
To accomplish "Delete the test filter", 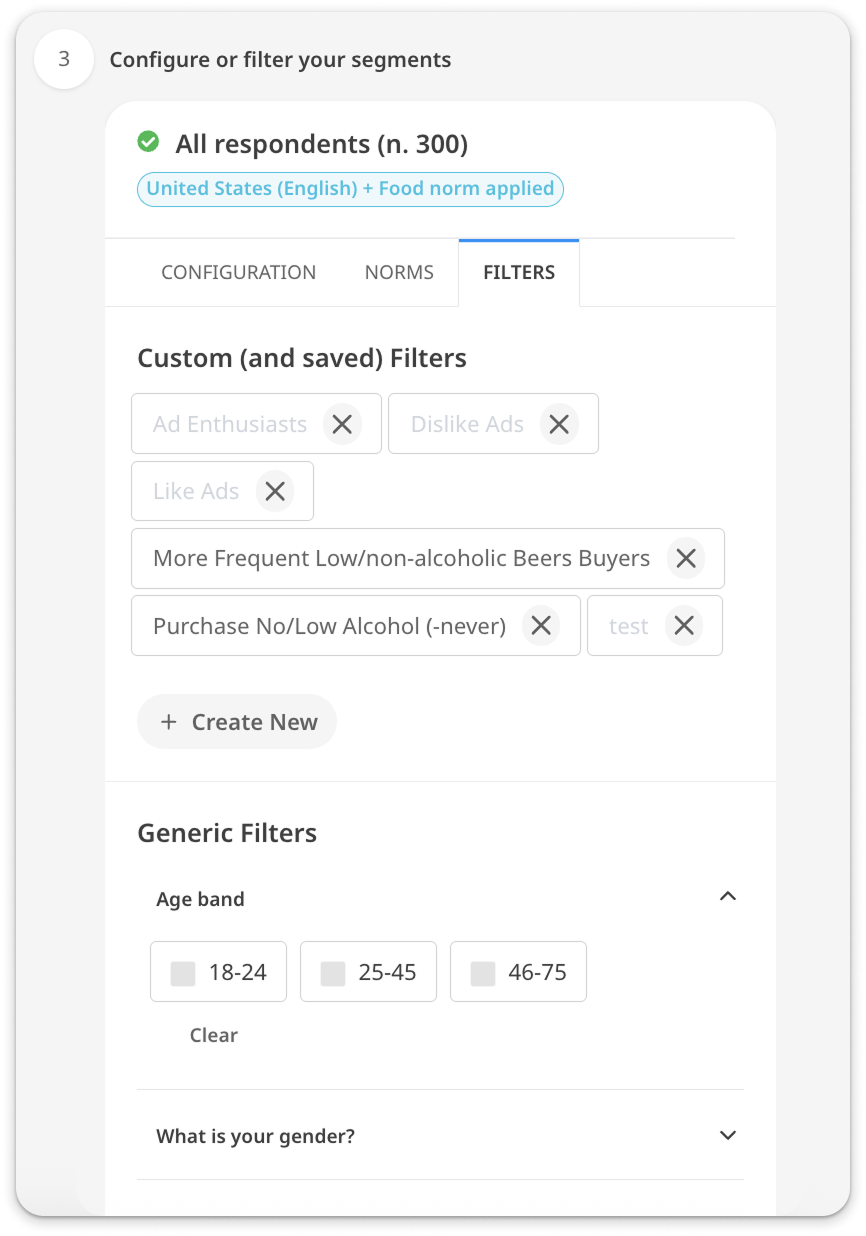I will tap(684, 626).
